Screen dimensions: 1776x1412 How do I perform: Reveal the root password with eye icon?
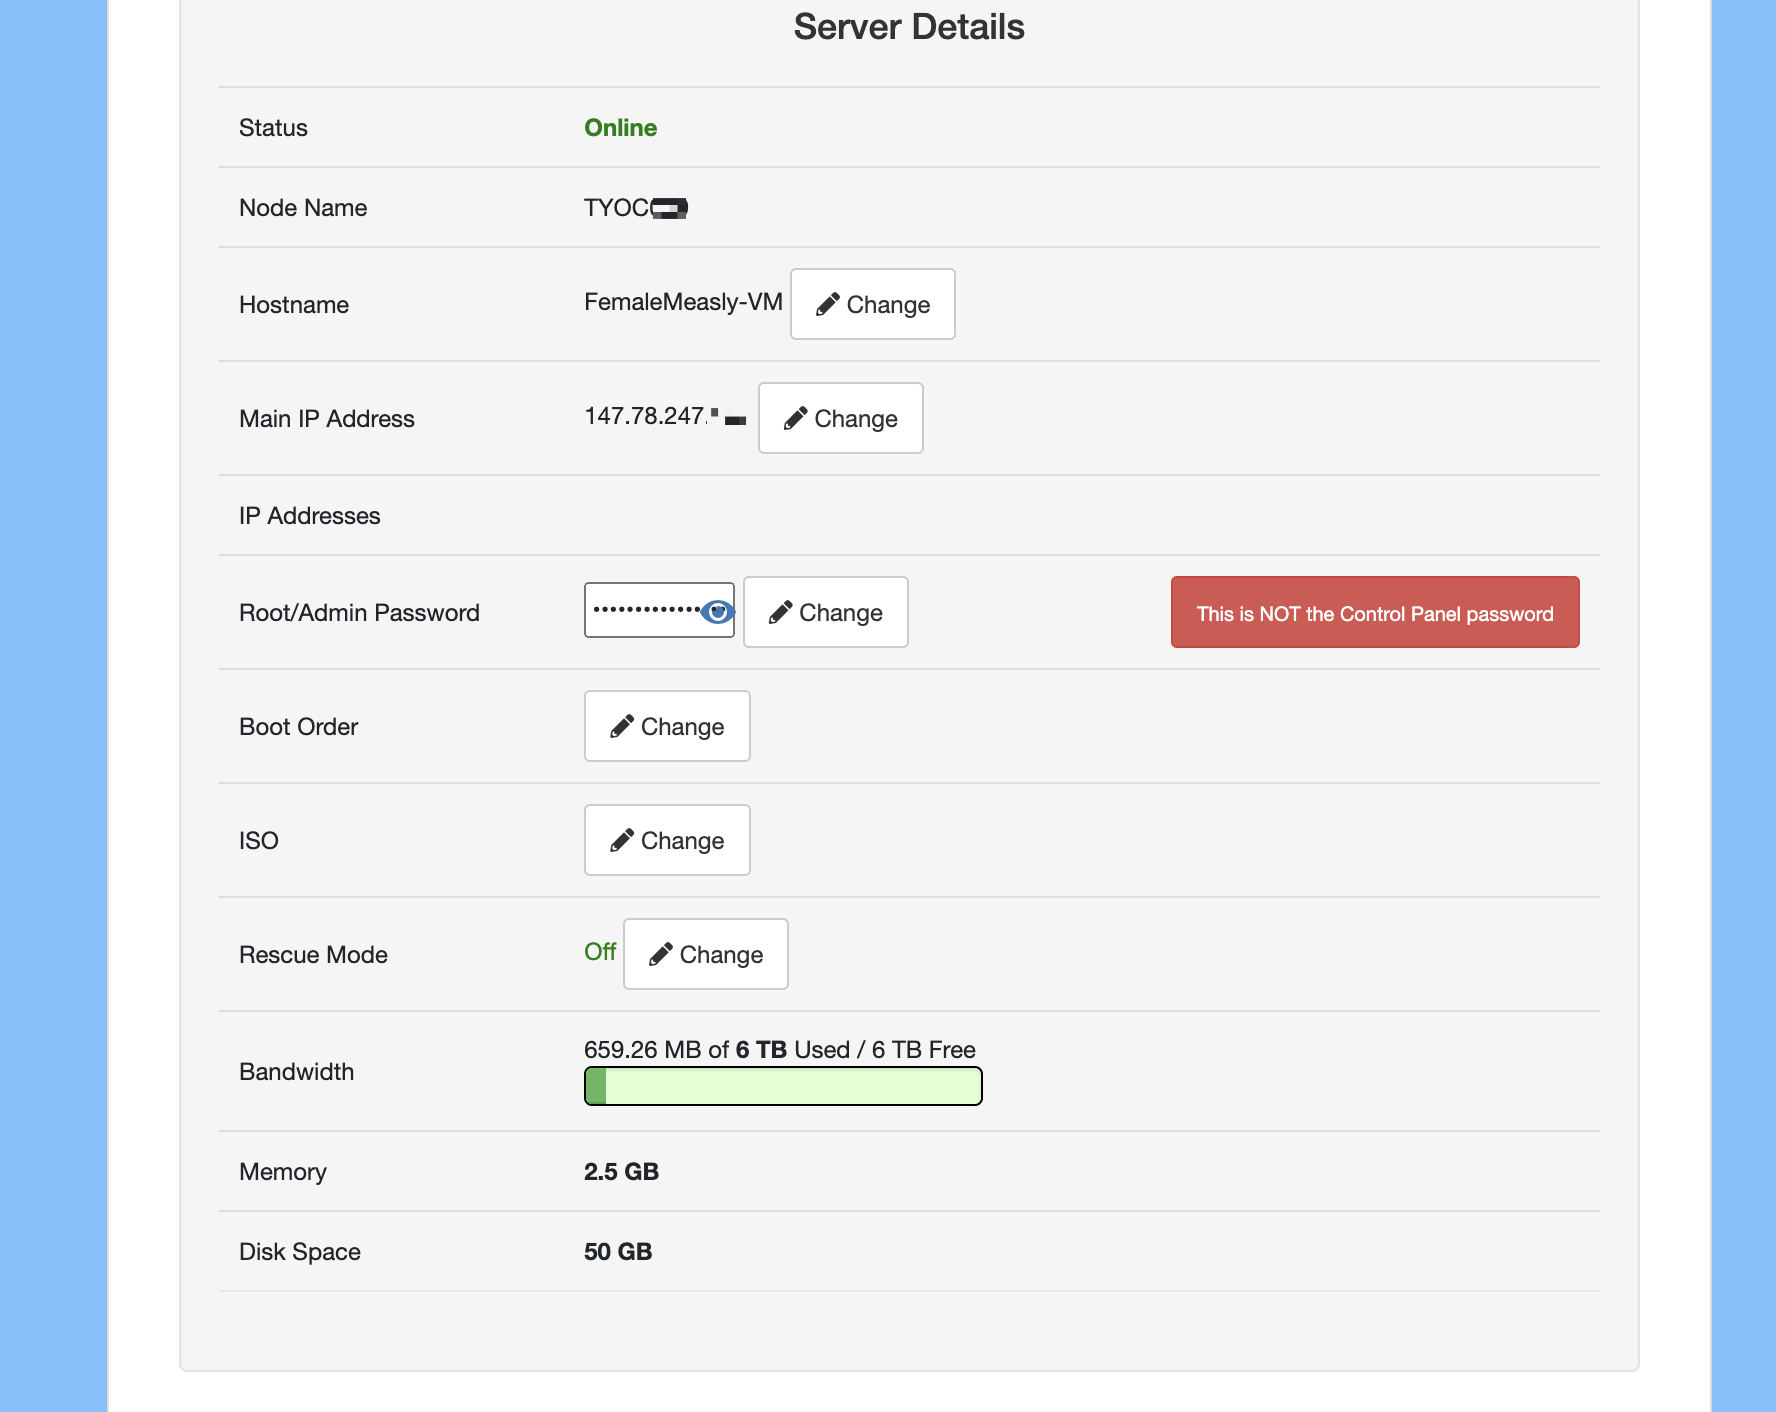coord(717,611)
